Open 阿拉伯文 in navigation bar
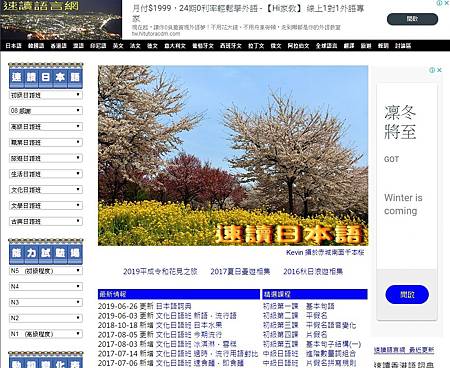 (298, 46)
